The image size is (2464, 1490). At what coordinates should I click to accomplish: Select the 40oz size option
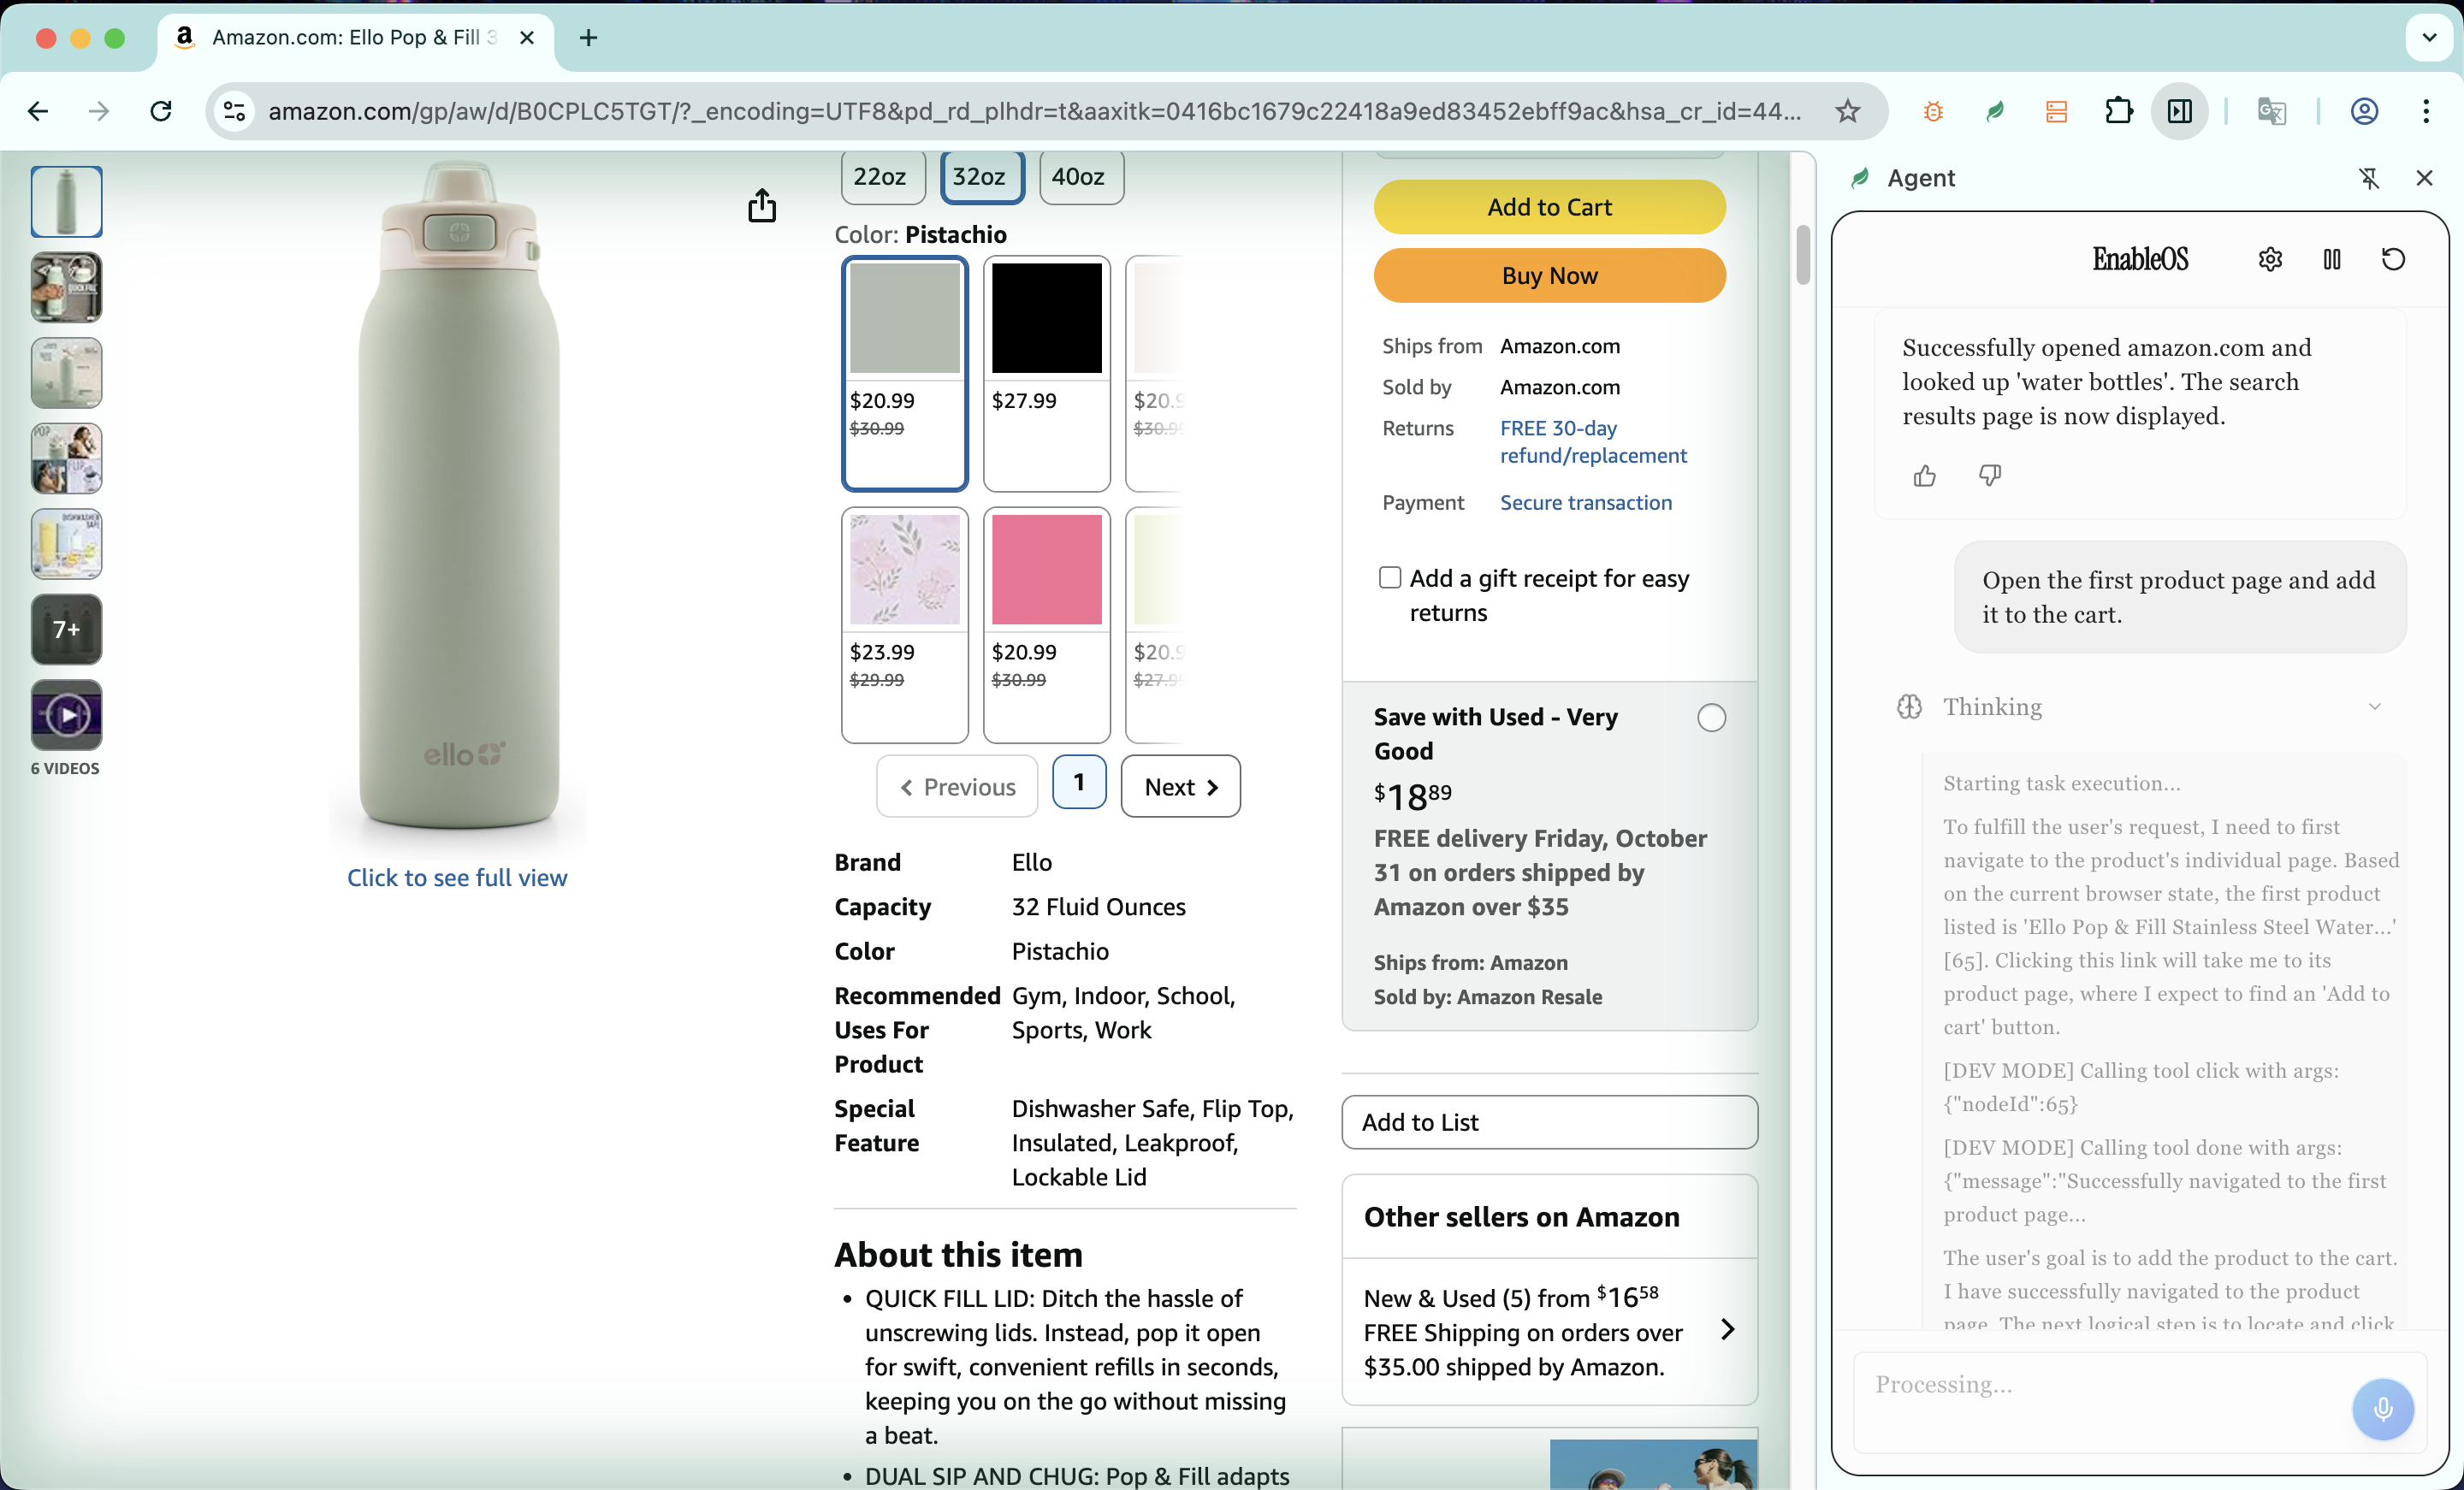(1079, 177)
